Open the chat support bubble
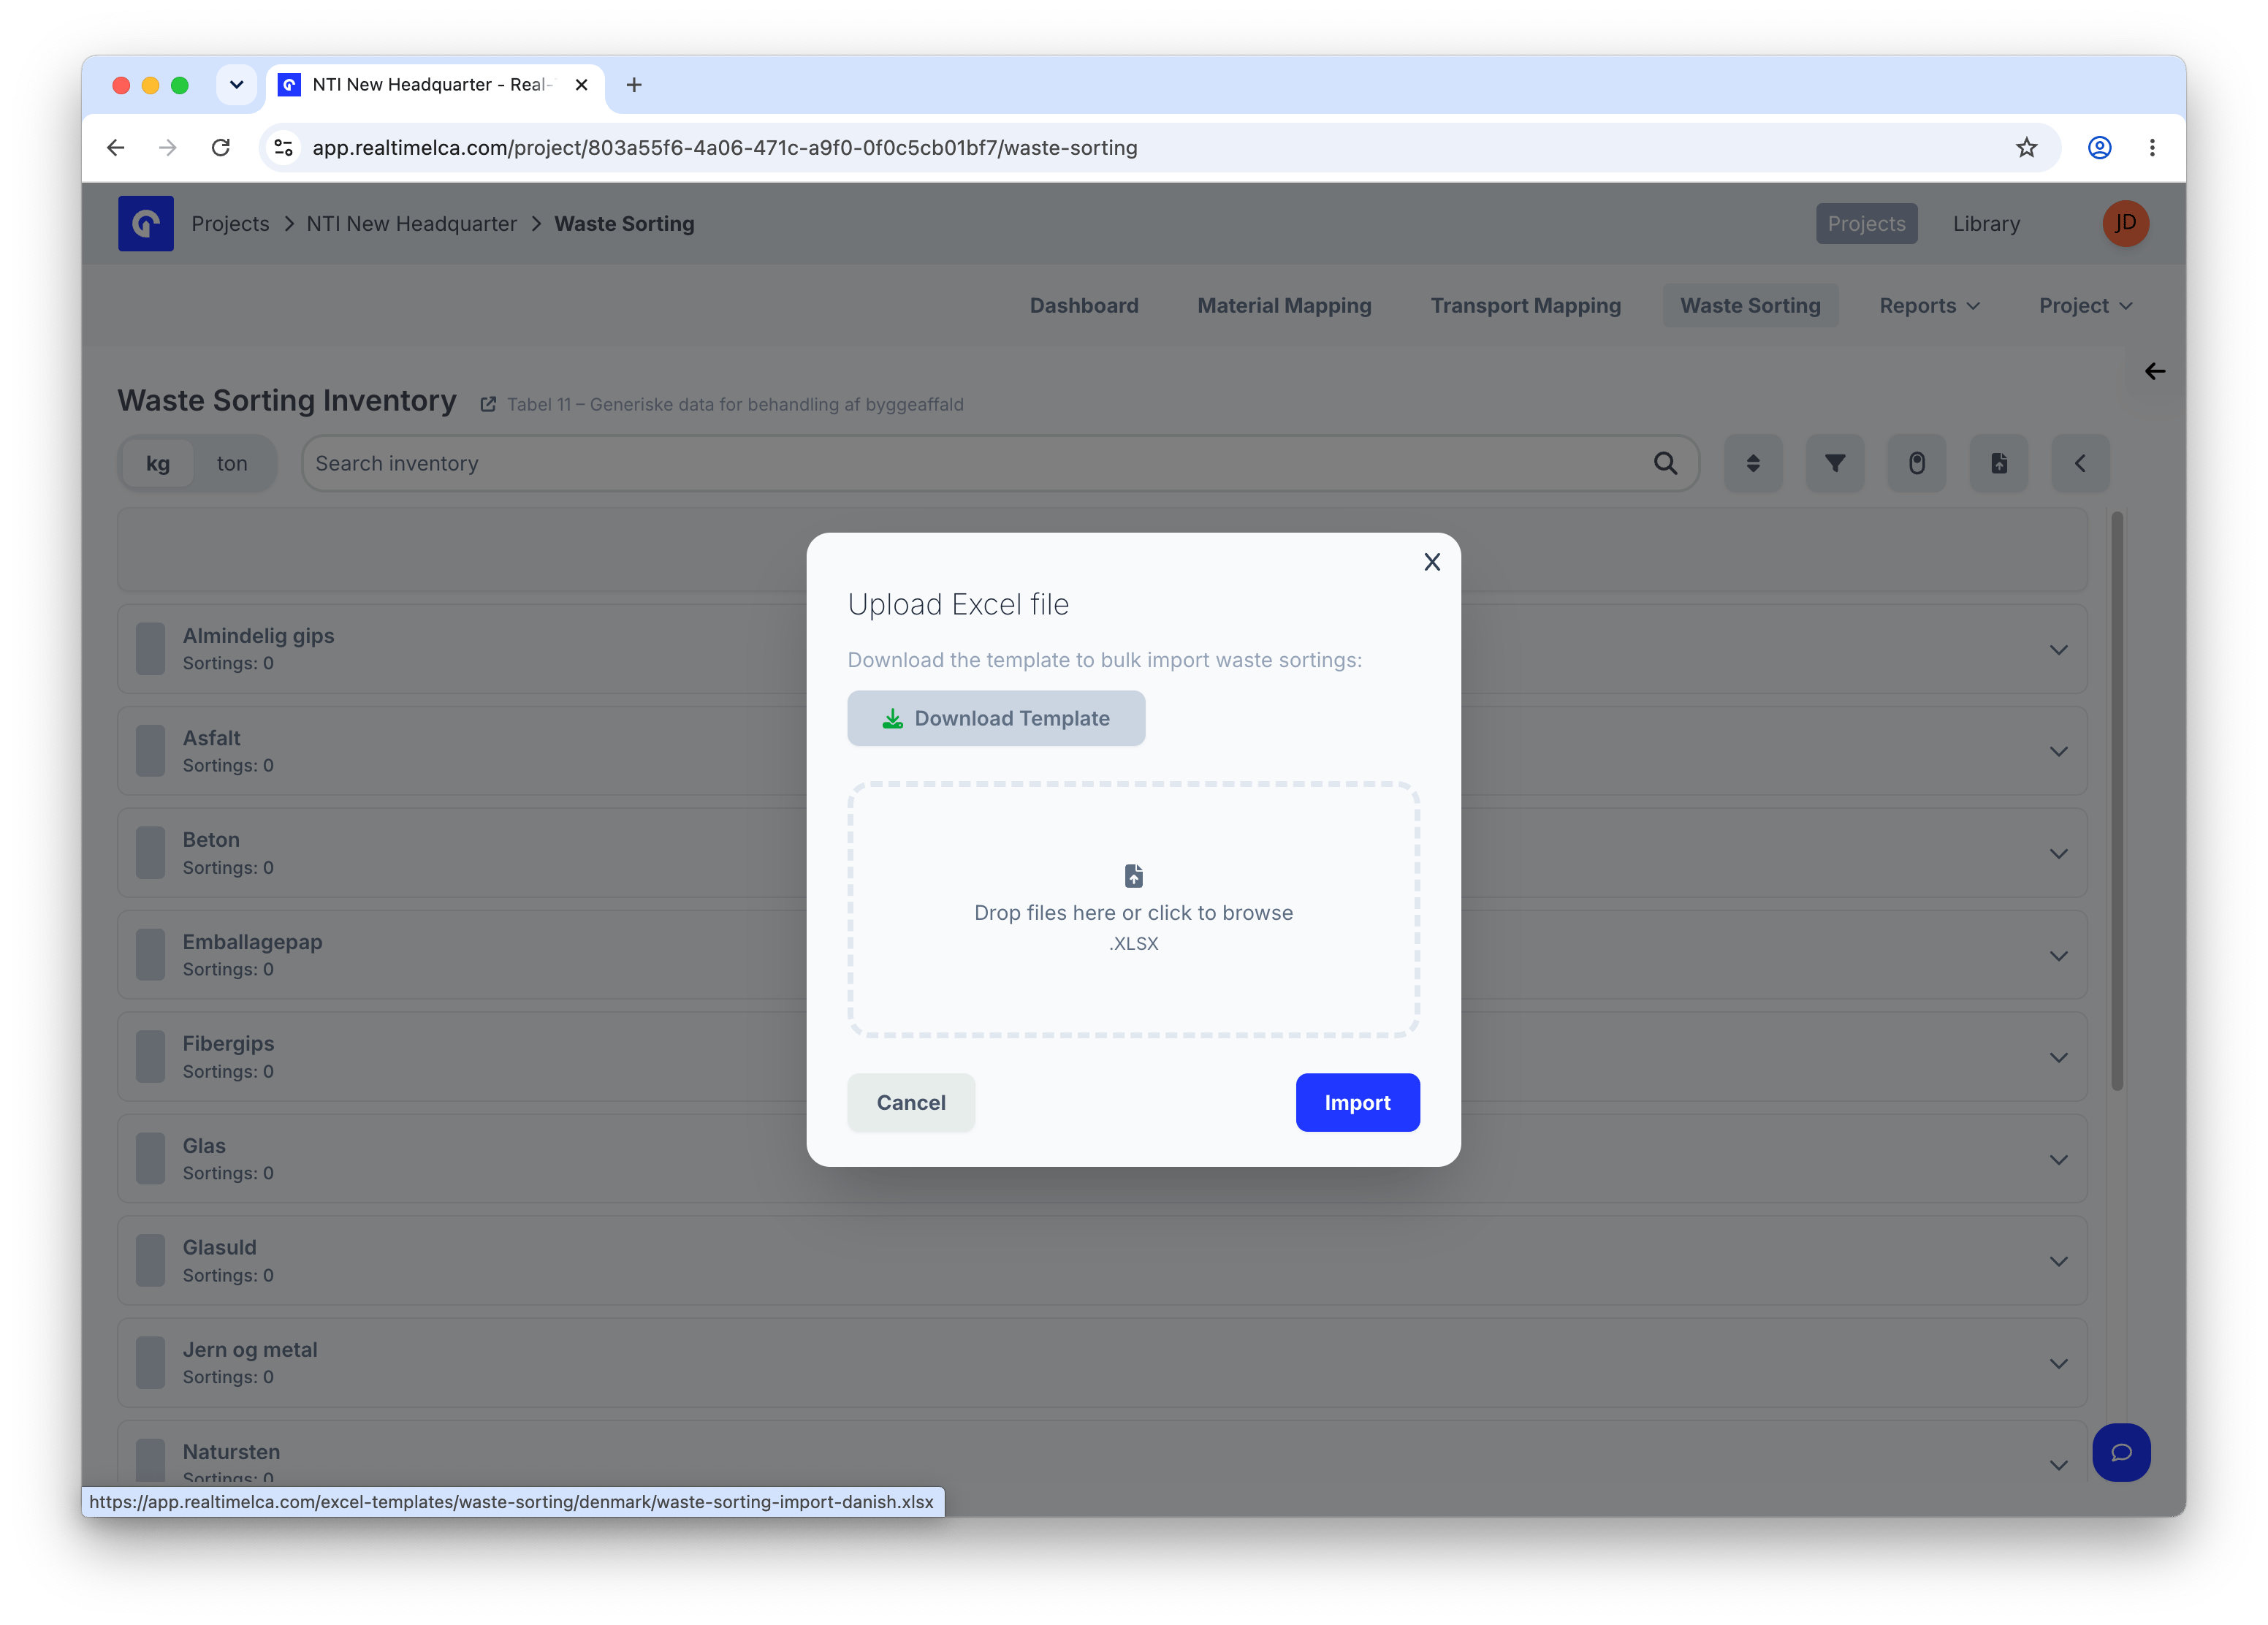2268x1625 pixels. click(2122, 1453)
